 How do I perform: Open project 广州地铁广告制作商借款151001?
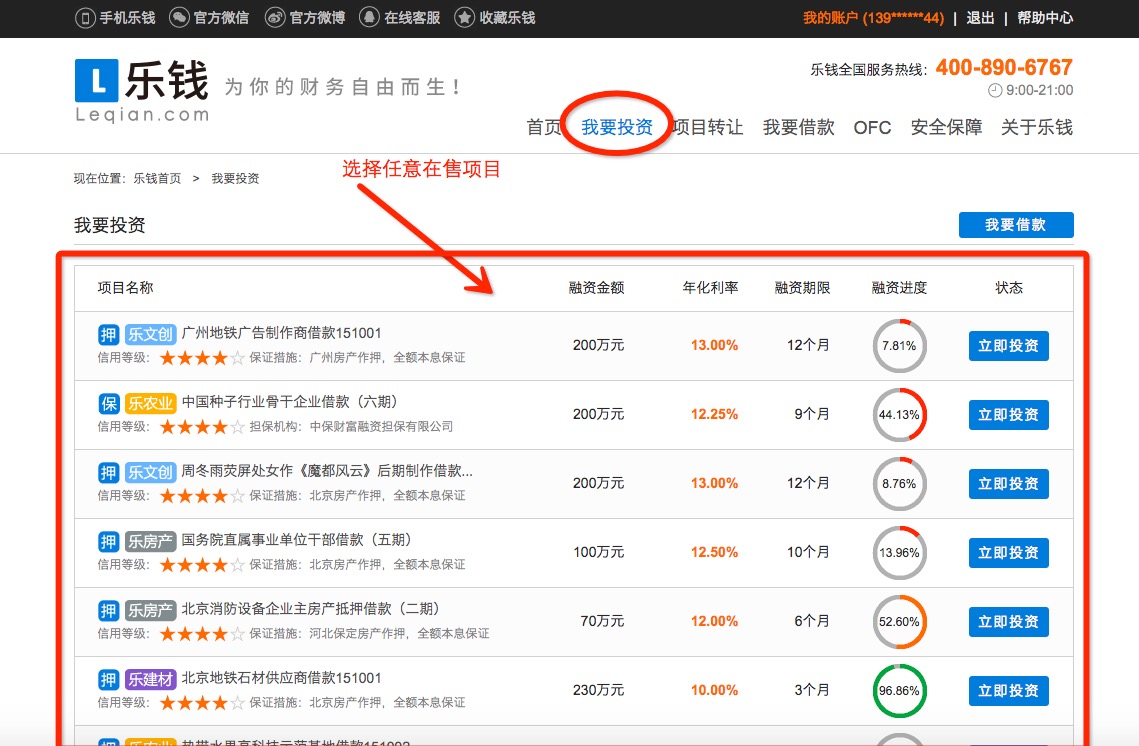tap(281, 333)
